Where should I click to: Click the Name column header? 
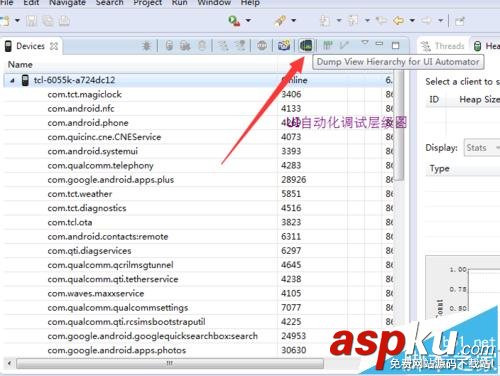[20, 64]
